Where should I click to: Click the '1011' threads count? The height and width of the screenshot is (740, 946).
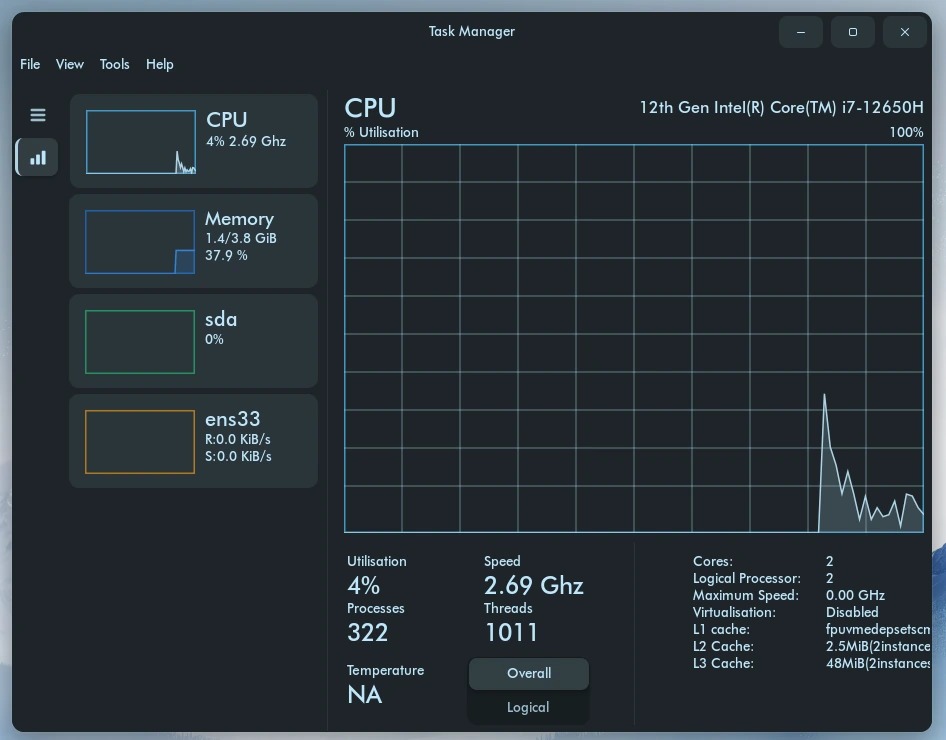coord(511,633)
